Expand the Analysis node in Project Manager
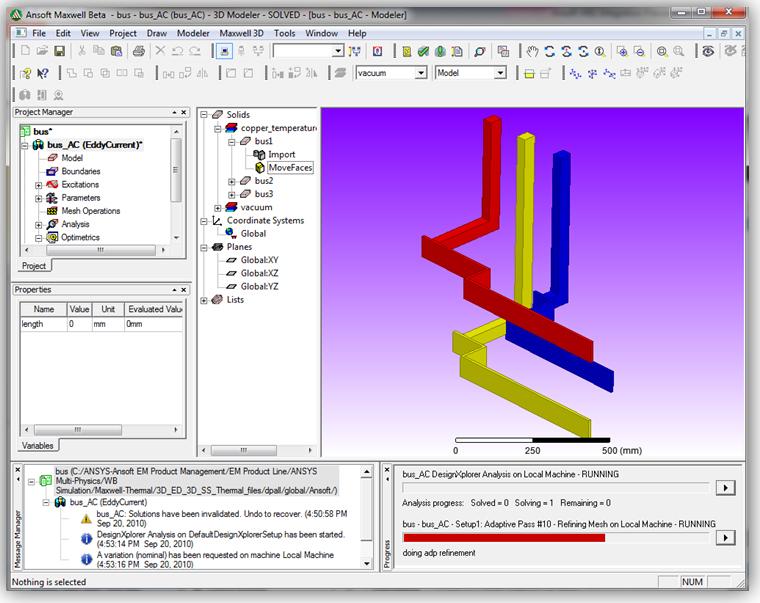Screen dimensions: 760x603 tap(38, 224)
